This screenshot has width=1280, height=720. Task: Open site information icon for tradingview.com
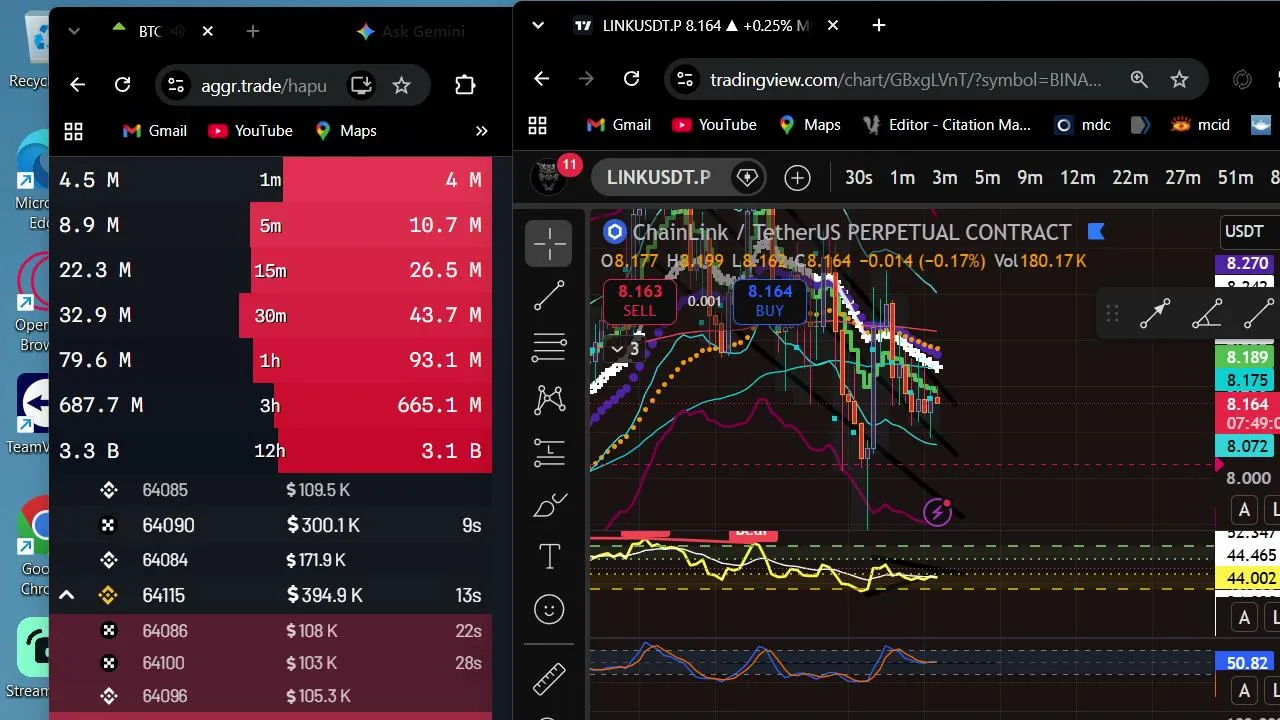[x=683, y=79]
